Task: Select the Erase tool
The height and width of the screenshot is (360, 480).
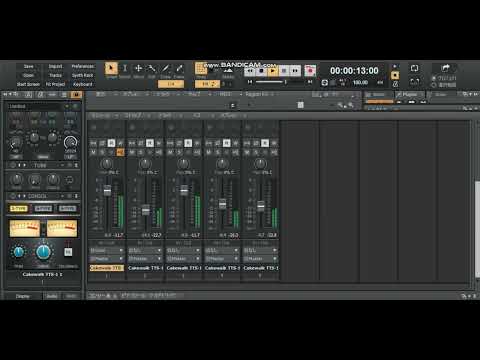Action: [x=179, y=69]
